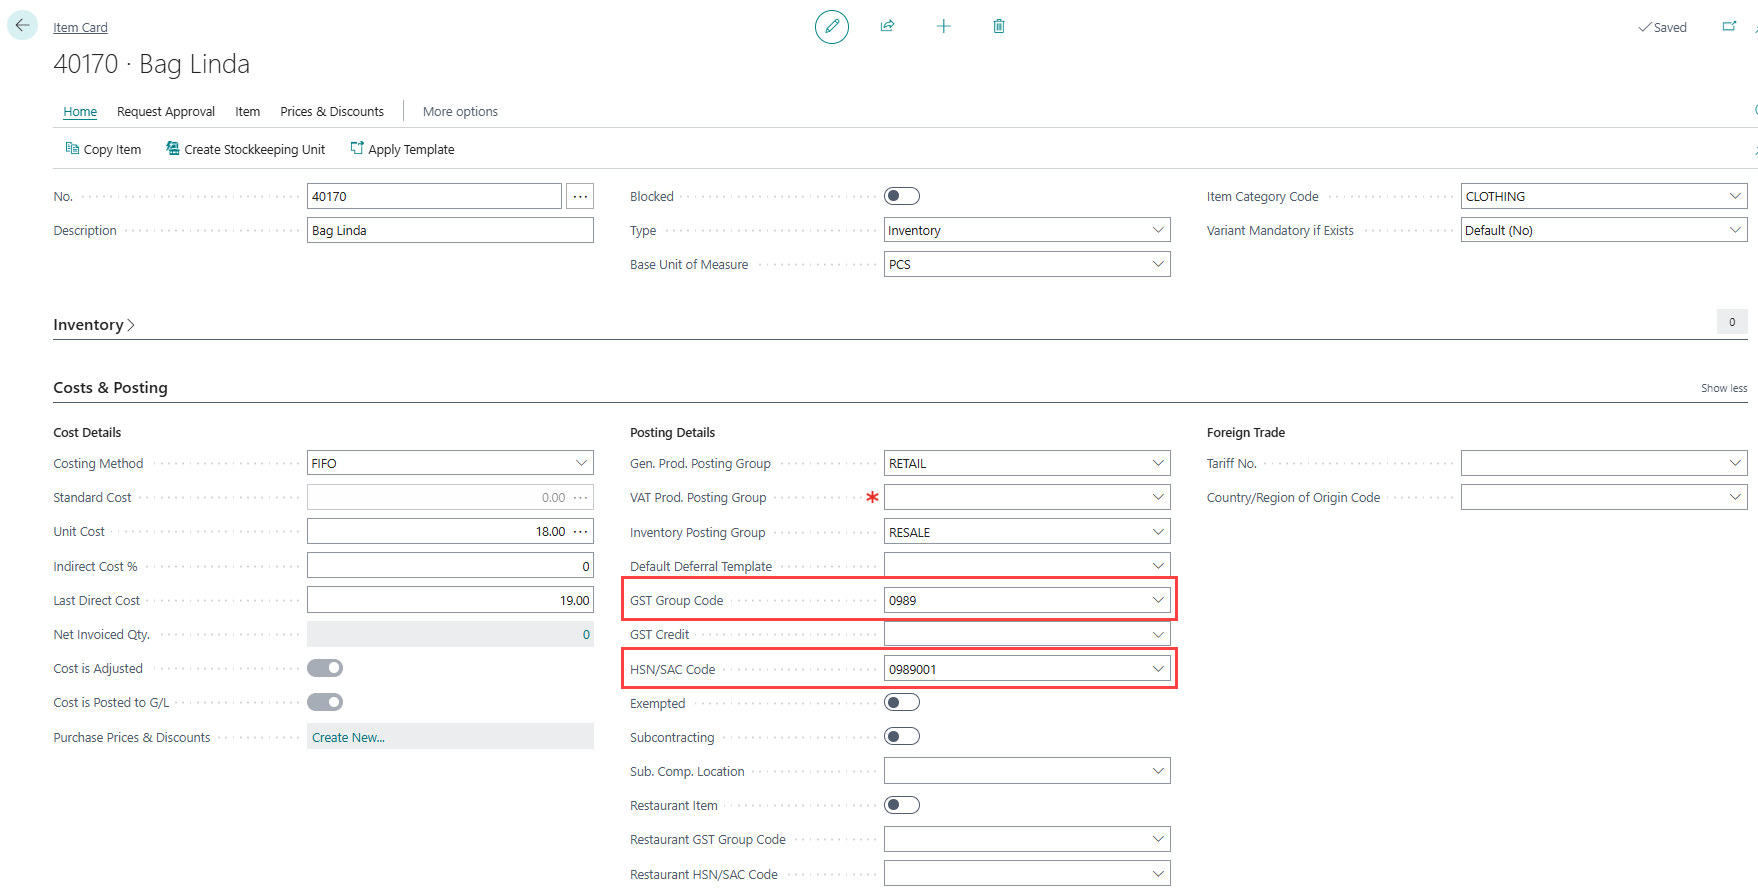Click the share icon

tap(887, 27)
